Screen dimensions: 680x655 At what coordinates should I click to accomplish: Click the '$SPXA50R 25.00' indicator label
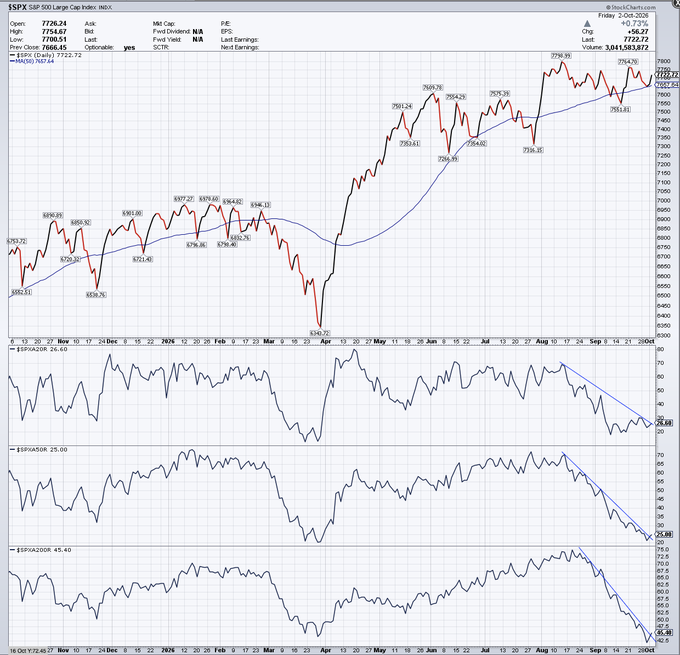coord(38,449)
